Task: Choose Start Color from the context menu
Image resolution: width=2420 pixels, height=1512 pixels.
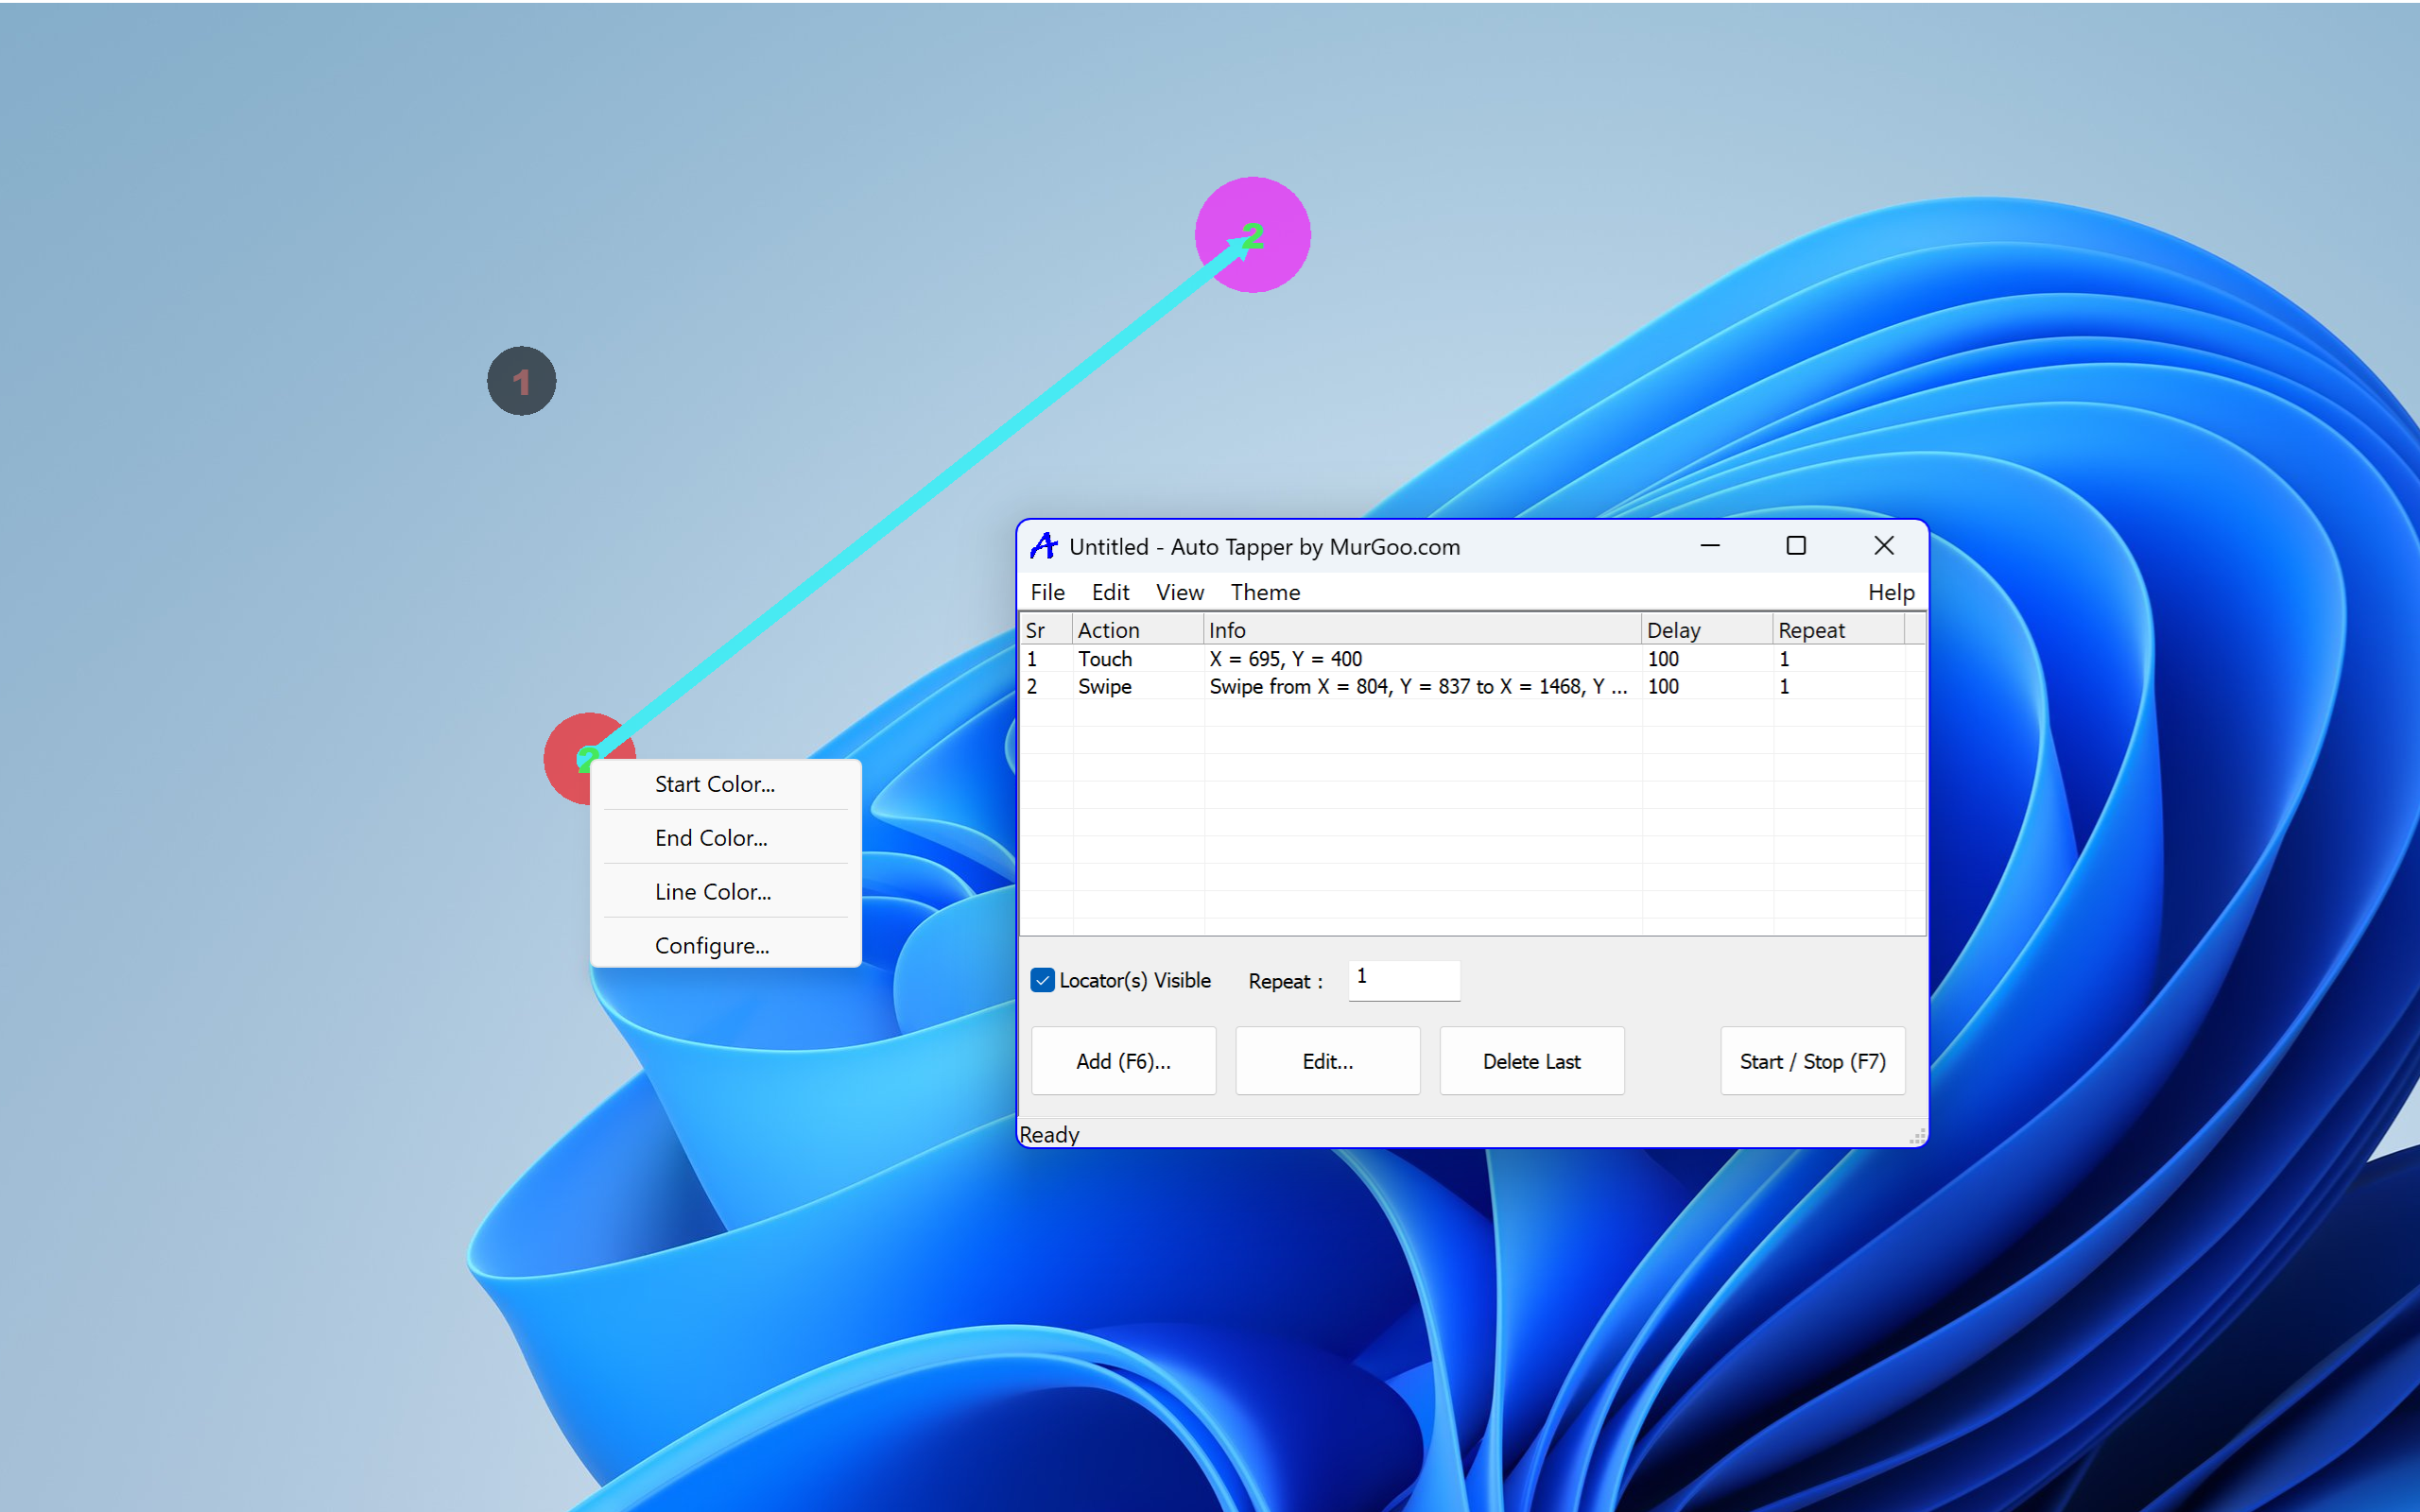Action: (714, 784)
